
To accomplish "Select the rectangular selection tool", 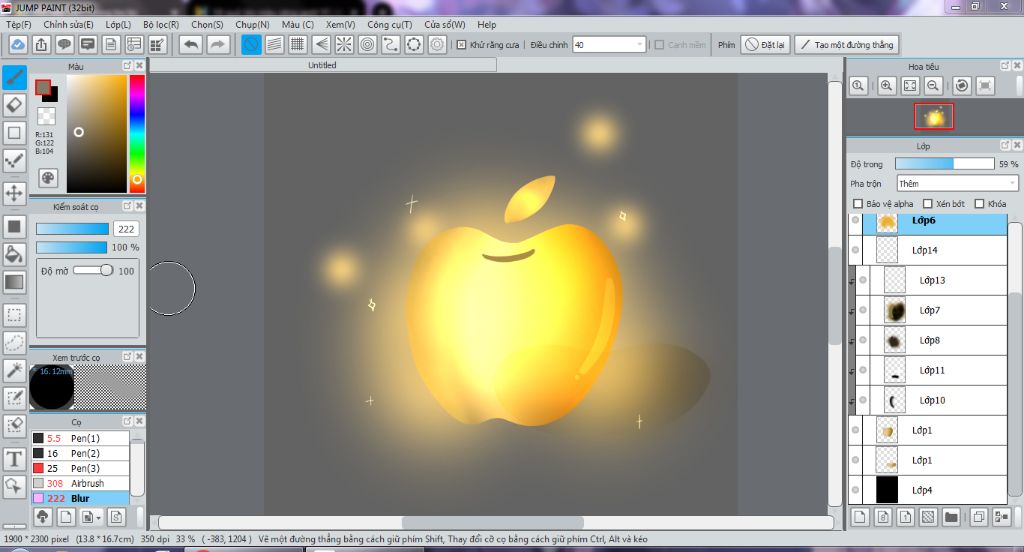I will pyautogui.click(x=14, y=315).
